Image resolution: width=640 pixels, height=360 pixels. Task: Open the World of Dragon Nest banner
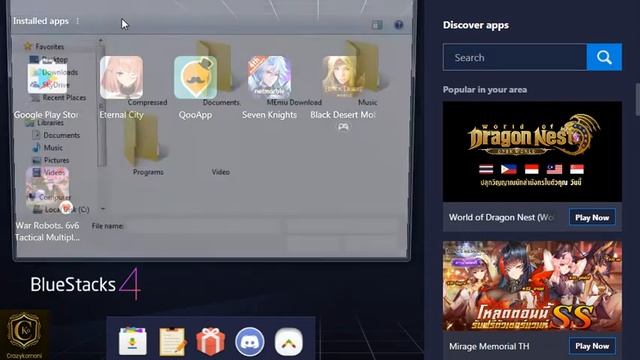coord(532,151)
